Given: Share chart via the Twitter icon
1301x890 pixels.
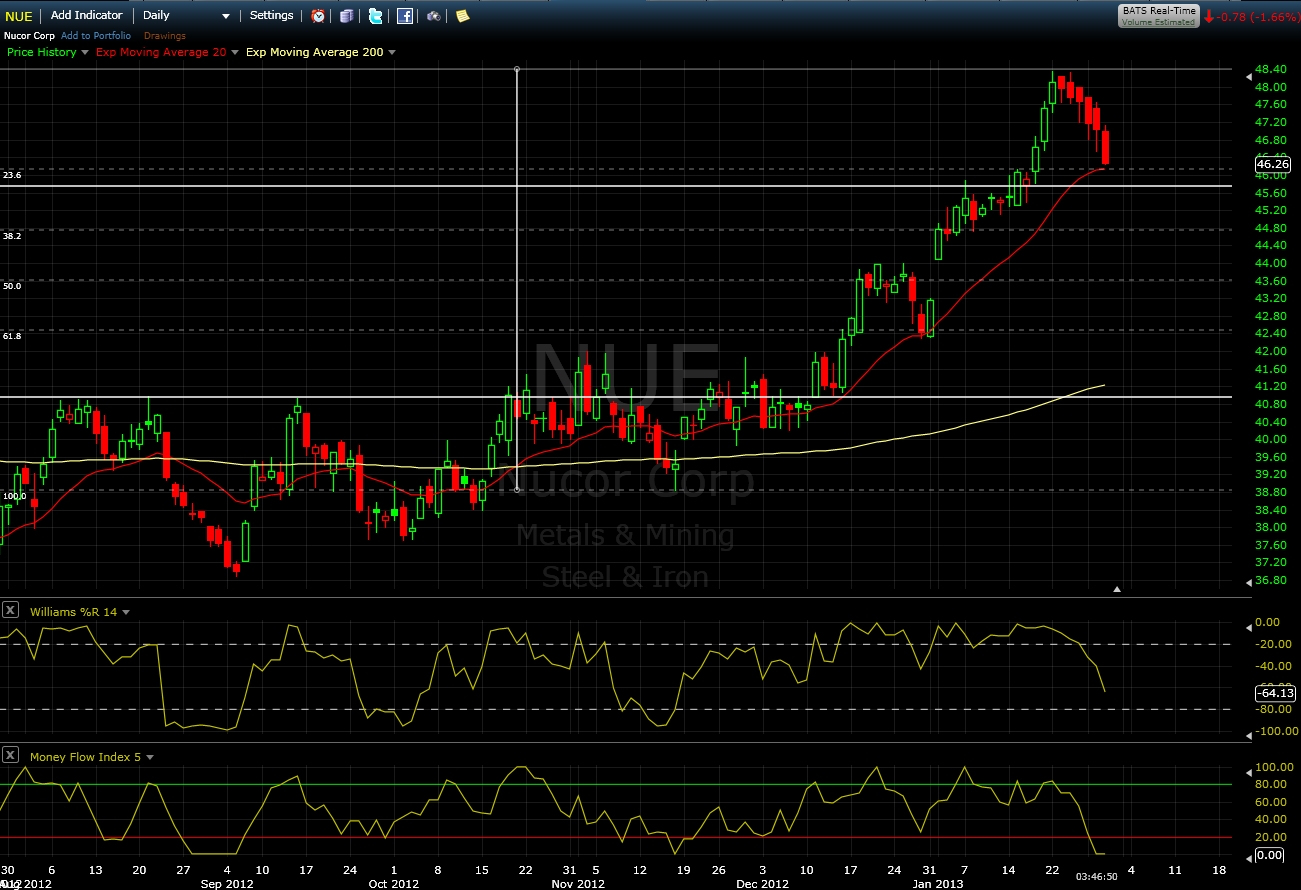Looking at the screenshot, I should point(375,16).
